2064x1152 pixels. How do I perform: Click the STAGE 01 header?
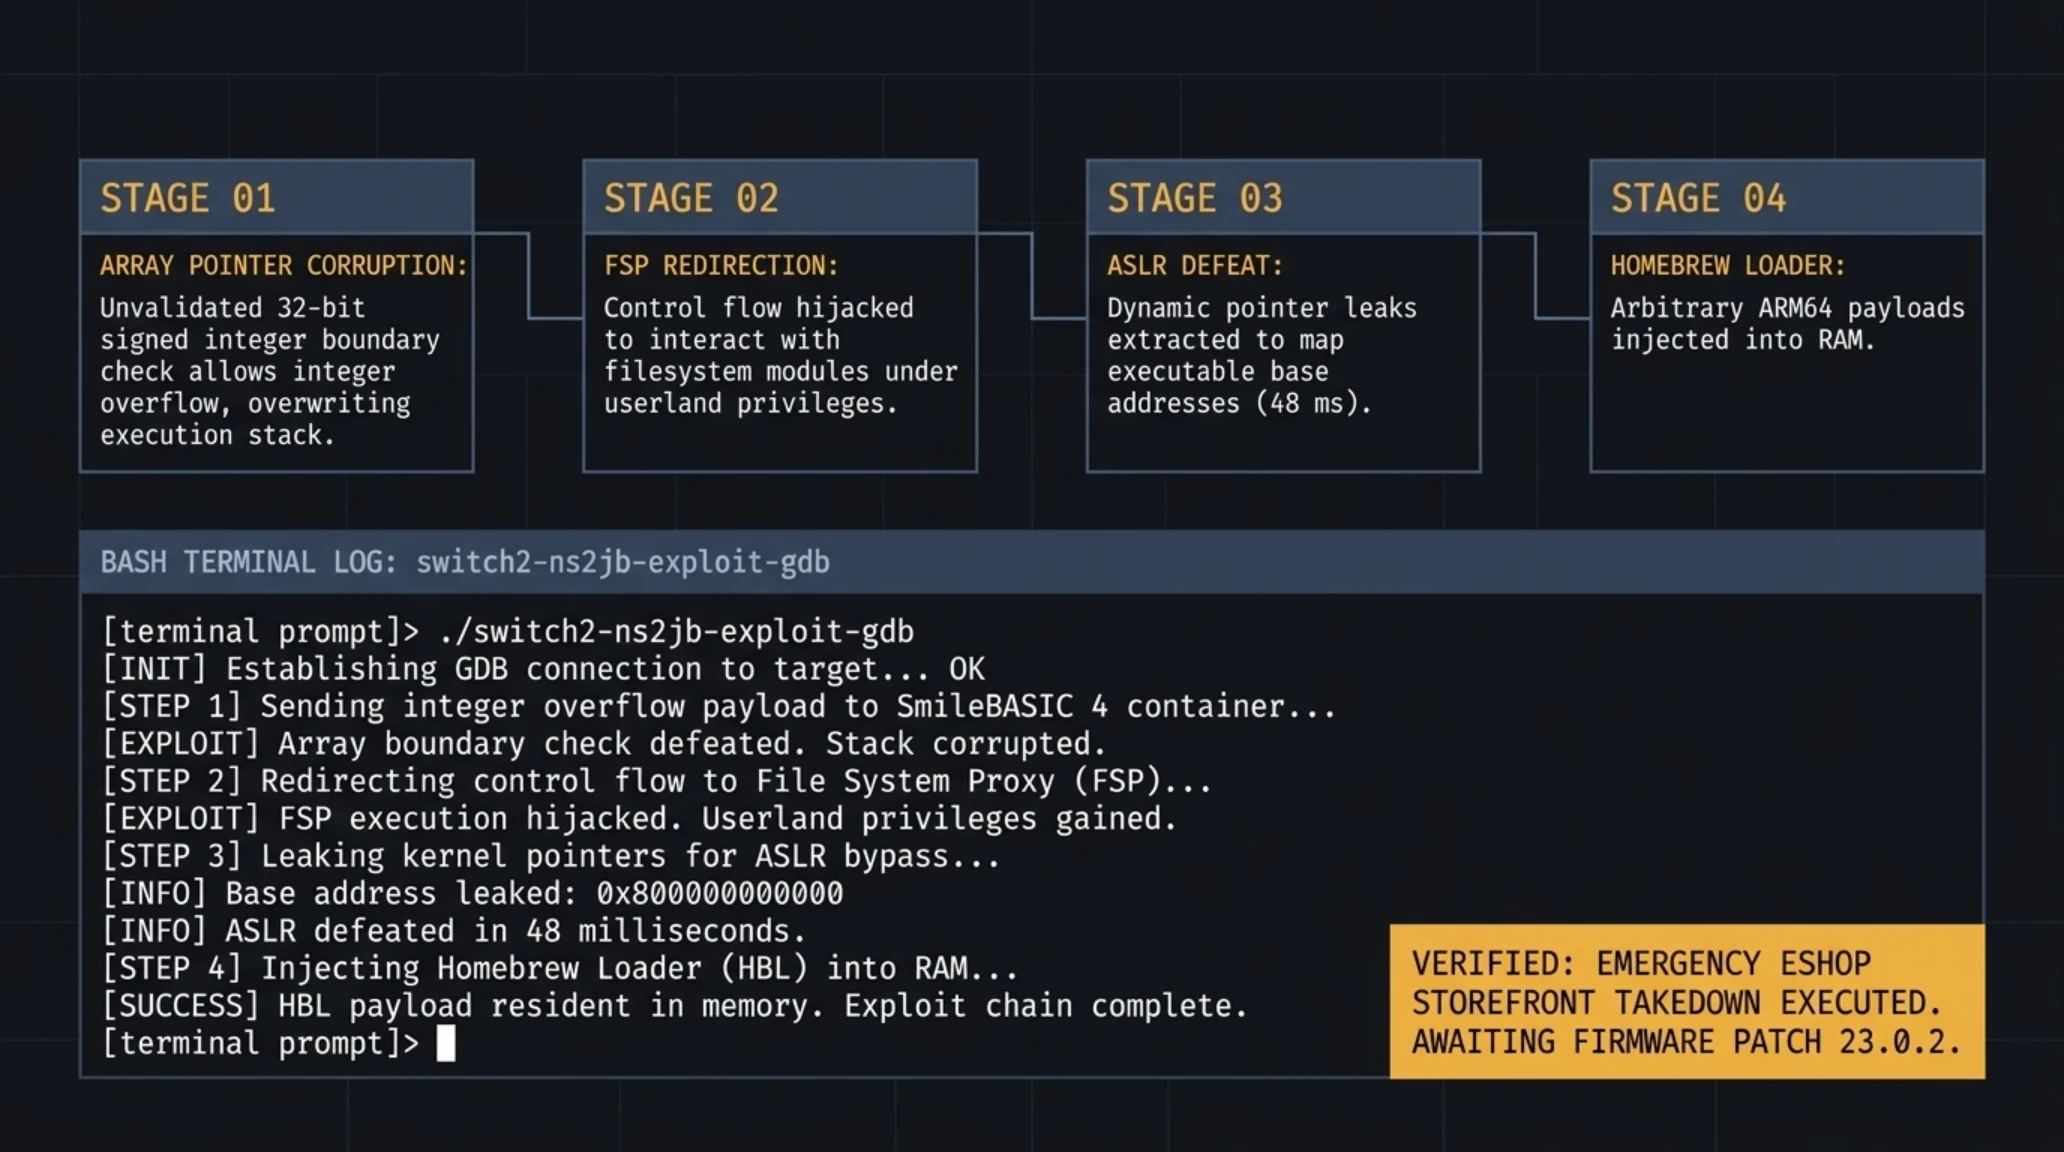point(277,197)
